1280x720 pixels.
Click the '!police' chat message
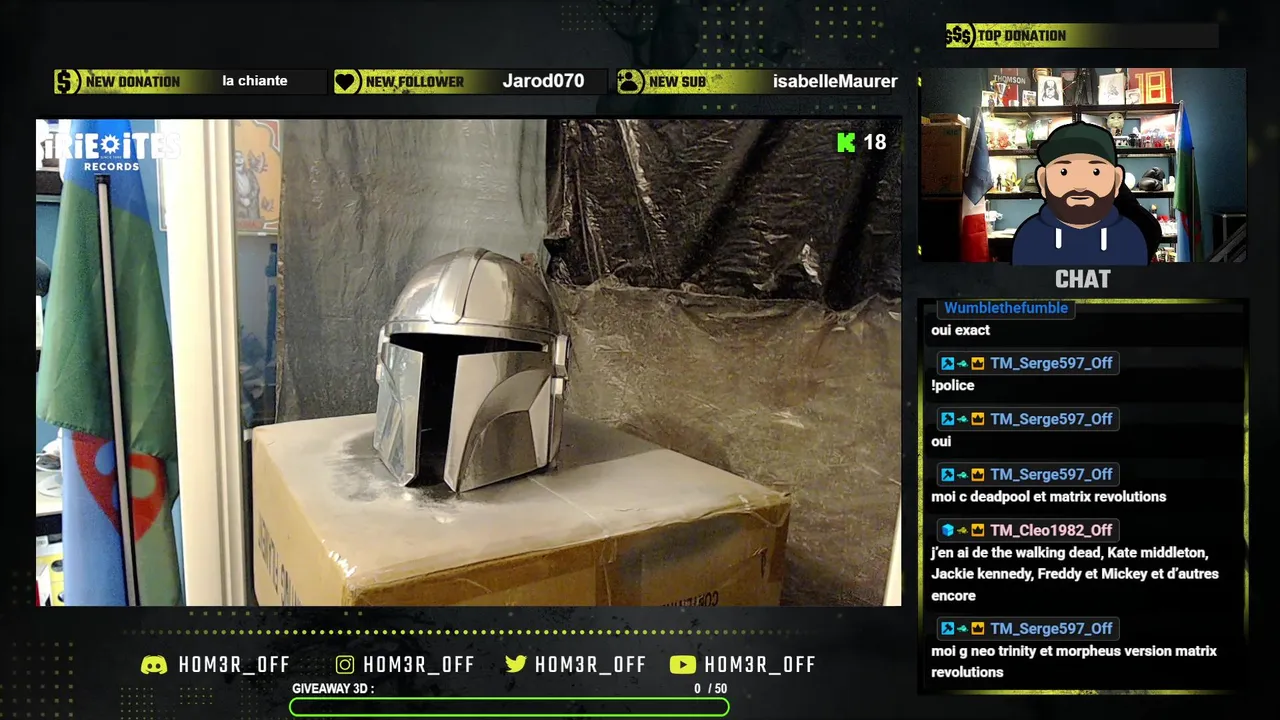[952, 386]
